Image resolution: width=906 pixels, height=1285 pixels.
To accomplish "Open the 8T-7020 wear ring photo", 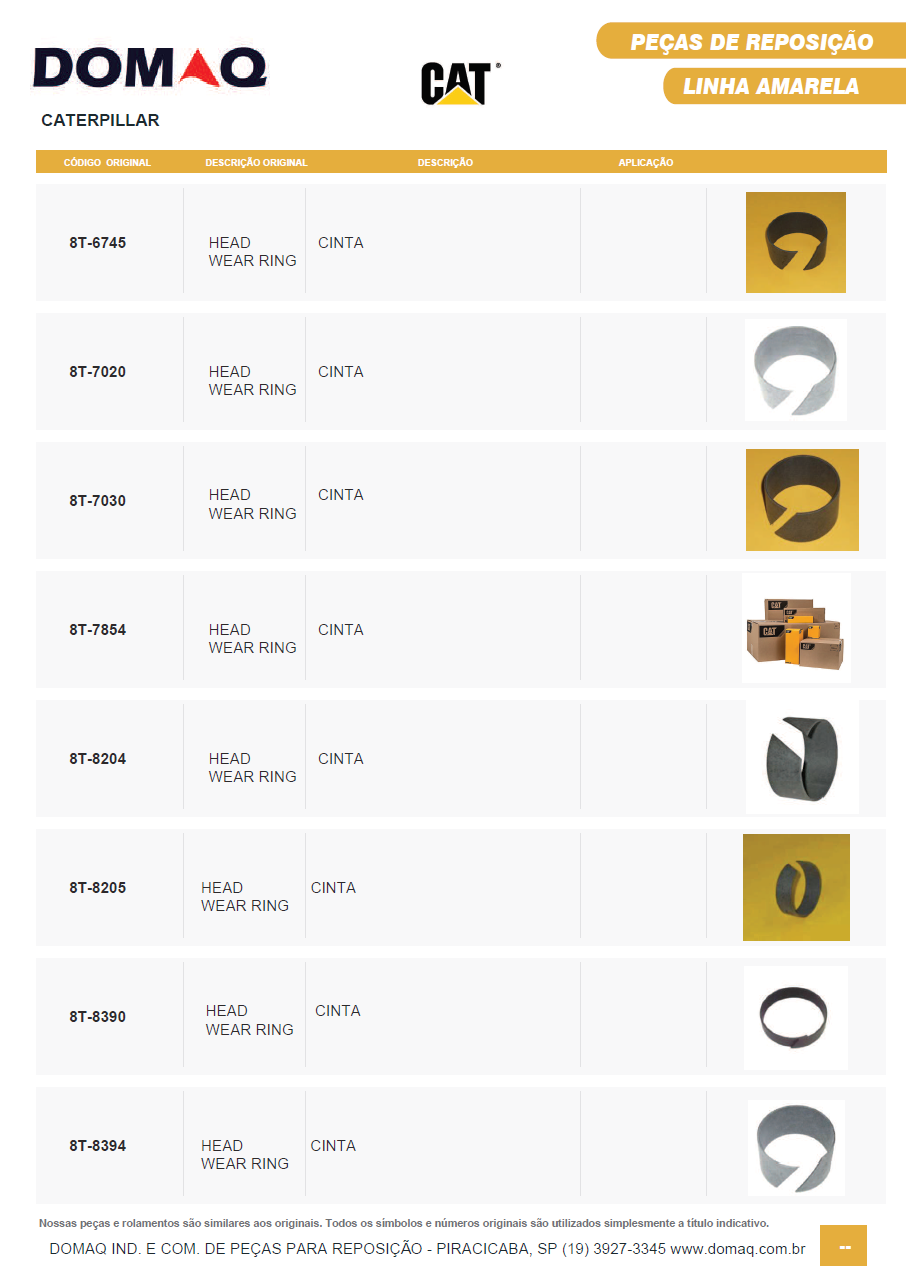I will pos(795,370).
